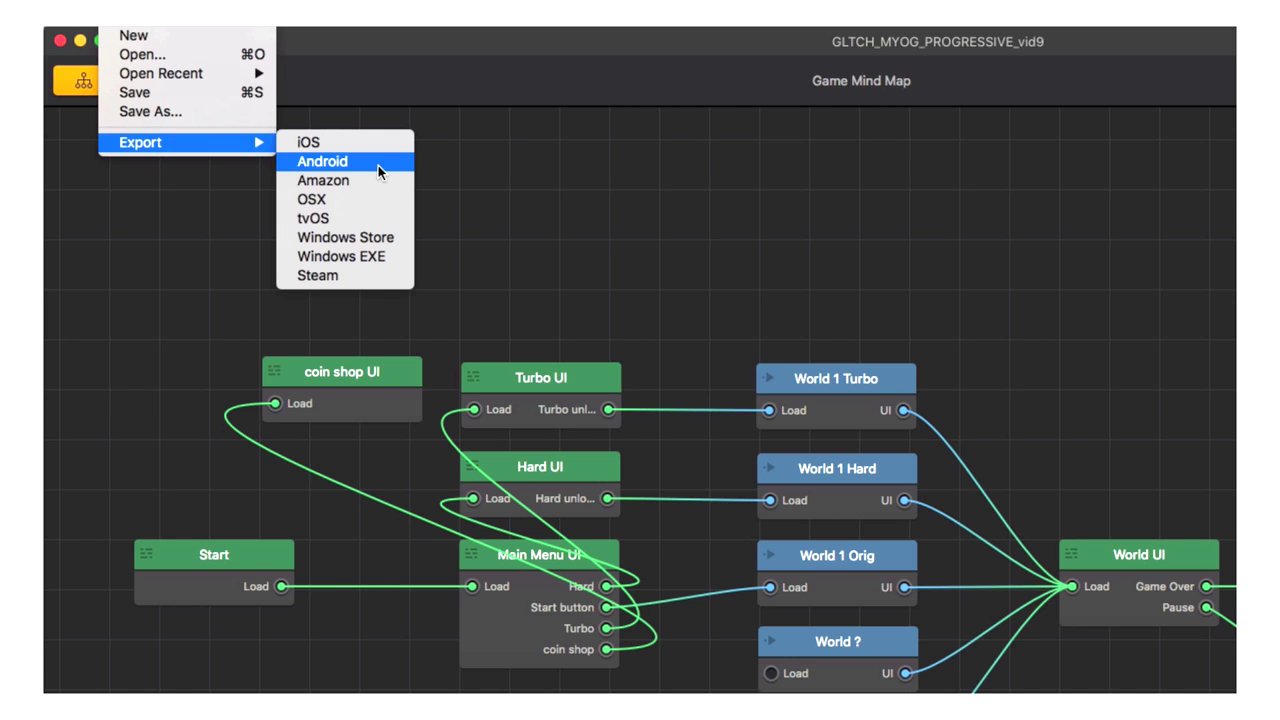Click the Load output port on Start node

tap(282, 587)
